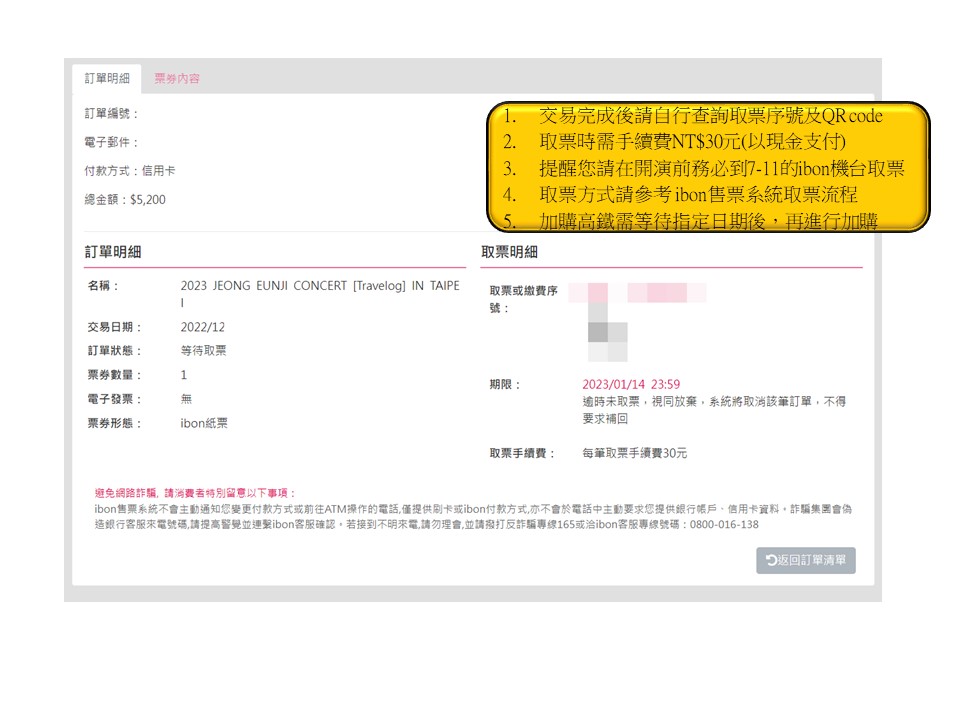Click the concert name 2023 JEONG EUNJI CONCERT
This screenshot has width=960, height=720.
[x=319, y=286]
